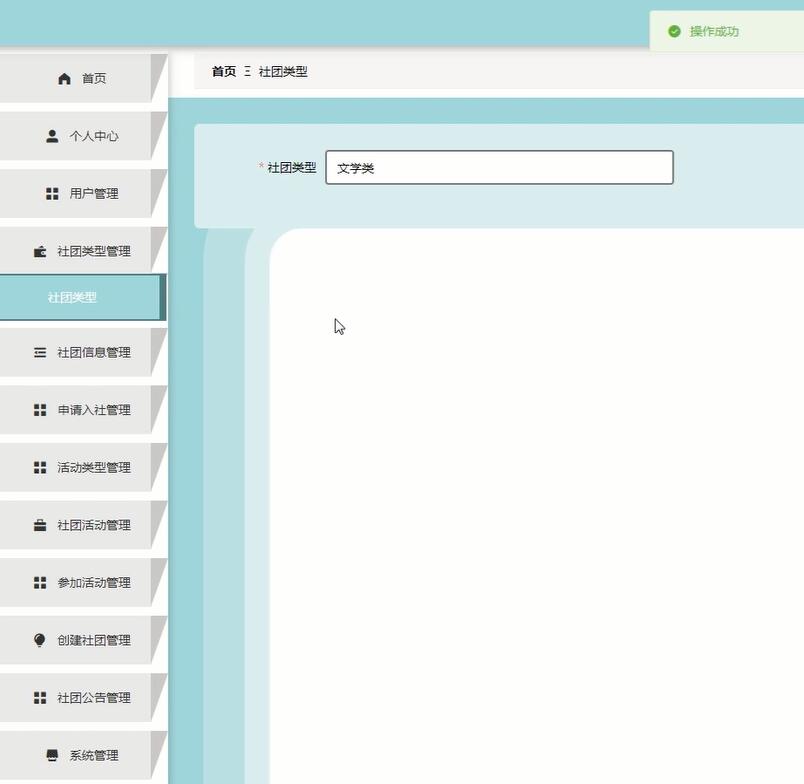Select the person icon for 个人中心

tap(50, 136)
